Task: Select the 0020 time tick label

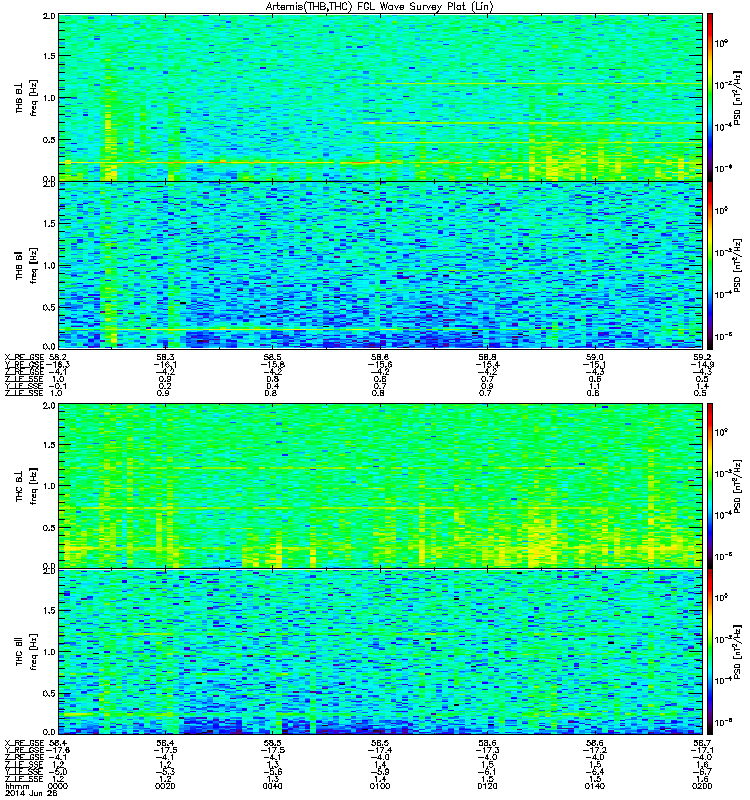Action: (x=164, y=786)
